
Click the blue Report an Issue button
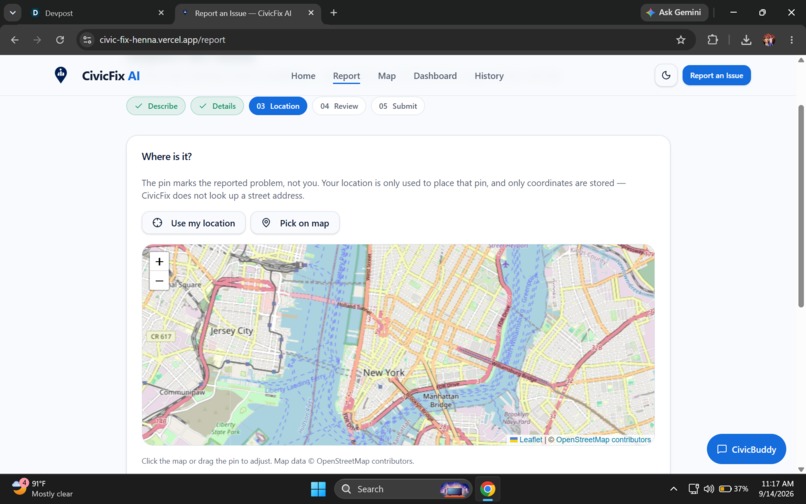716,76
